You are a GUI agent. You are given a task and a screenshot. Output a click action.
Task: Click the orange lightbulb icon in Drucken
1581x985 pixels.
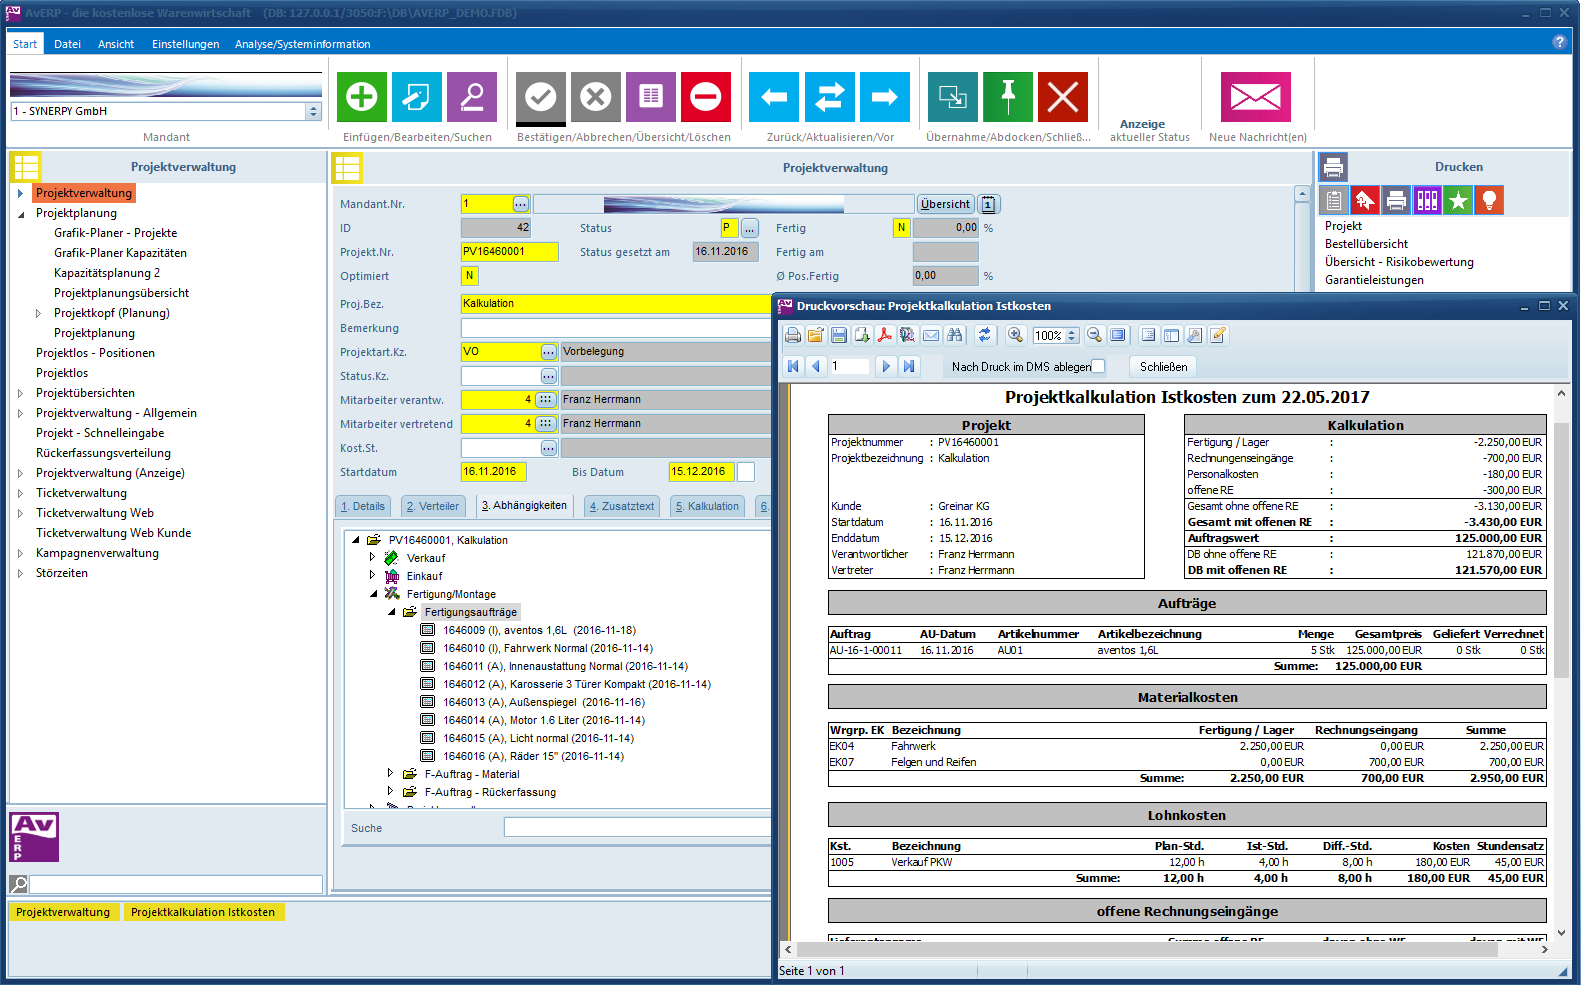1489,201
